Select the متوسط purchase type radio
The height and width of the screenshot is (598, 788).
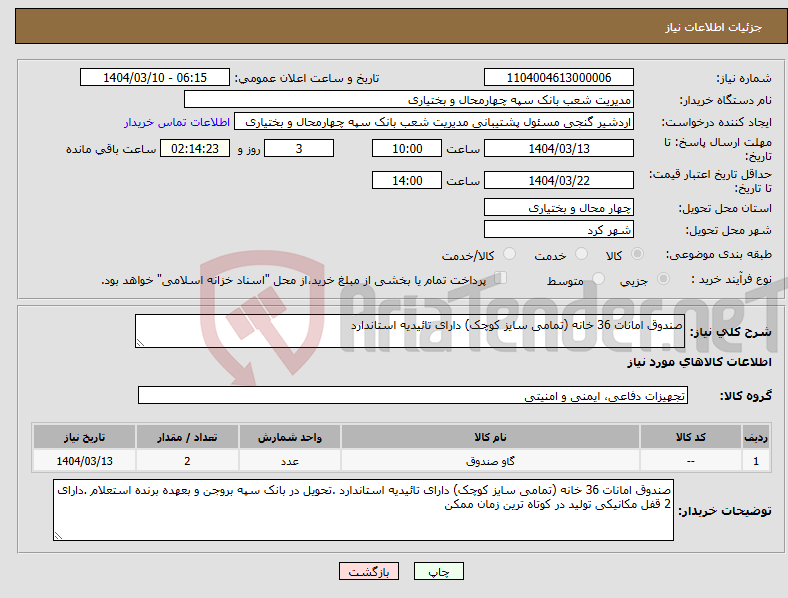(x=598, y=279)
